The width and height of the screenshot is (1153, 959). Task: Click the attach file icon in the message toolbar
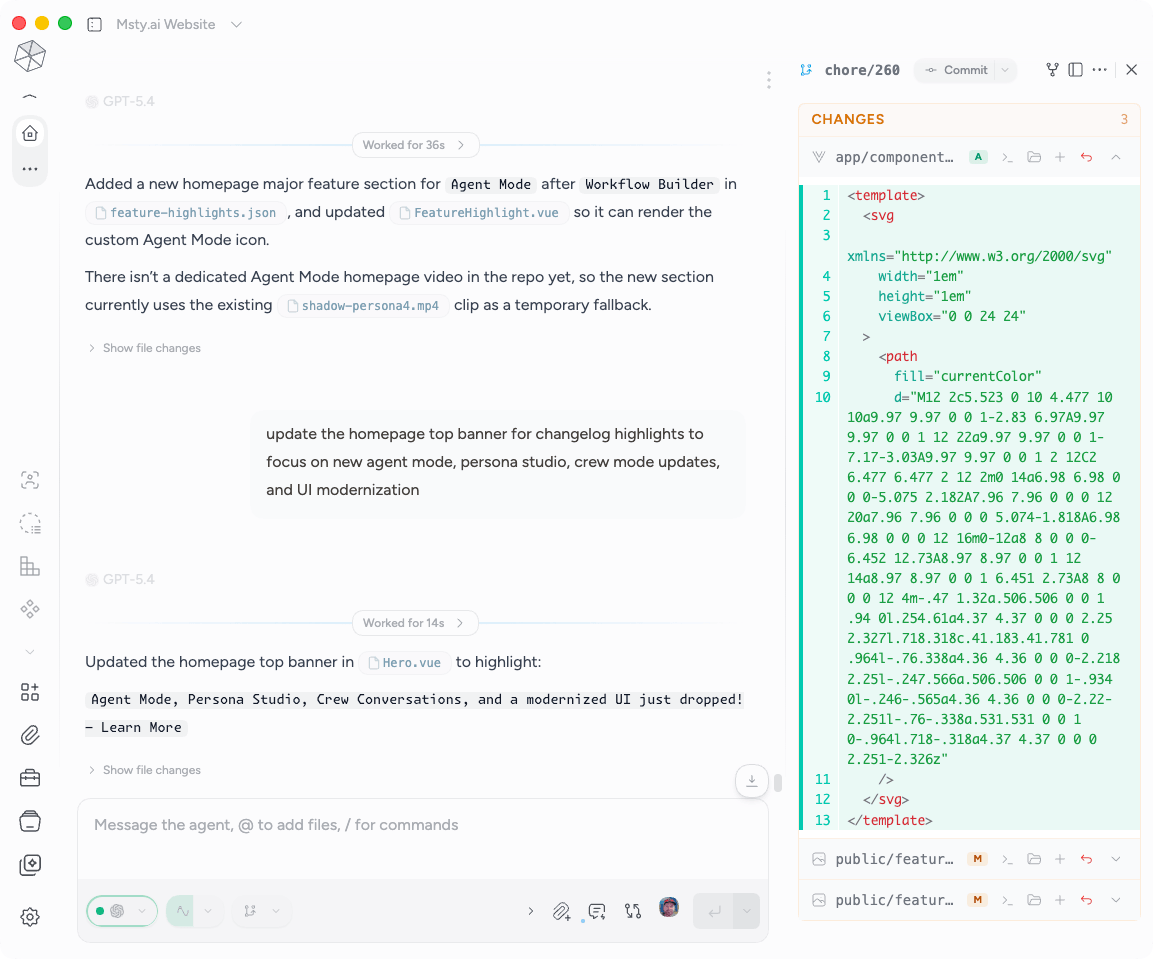pyautogui.click(x=562, y=911)
